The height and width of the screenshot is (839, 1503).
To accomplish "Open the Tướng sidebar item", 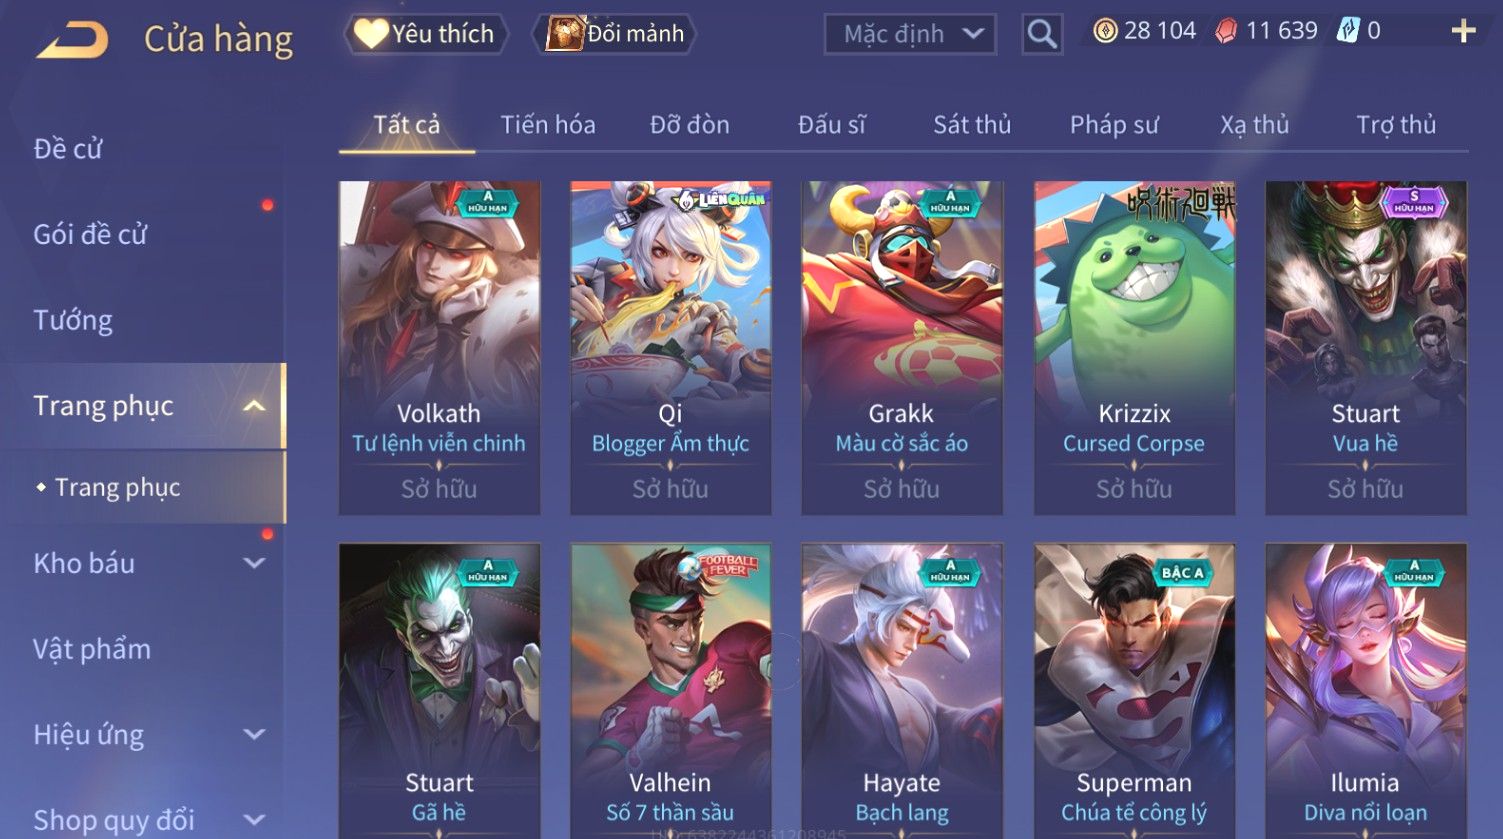I will point(73,321).
